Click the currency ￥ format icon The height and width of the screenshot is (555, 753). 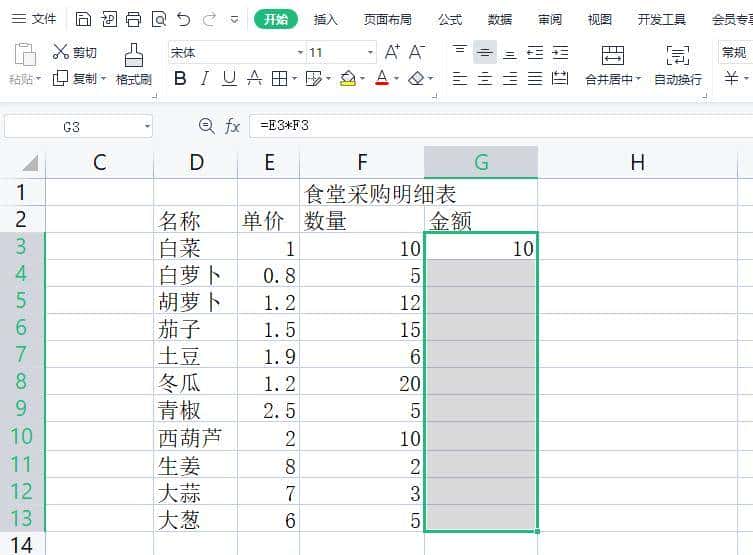click(731, 78)
